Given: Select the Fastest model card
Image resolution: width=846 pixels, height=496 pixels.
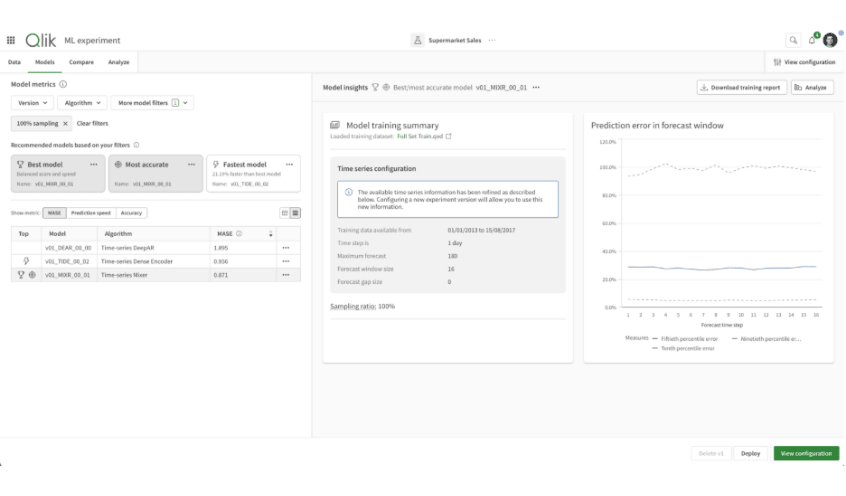Looking at the screenshot, I should (254, 173).
